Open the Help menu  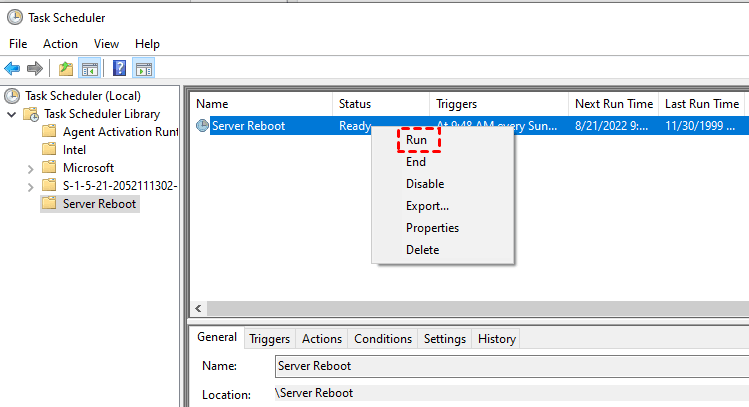[147, 44]
